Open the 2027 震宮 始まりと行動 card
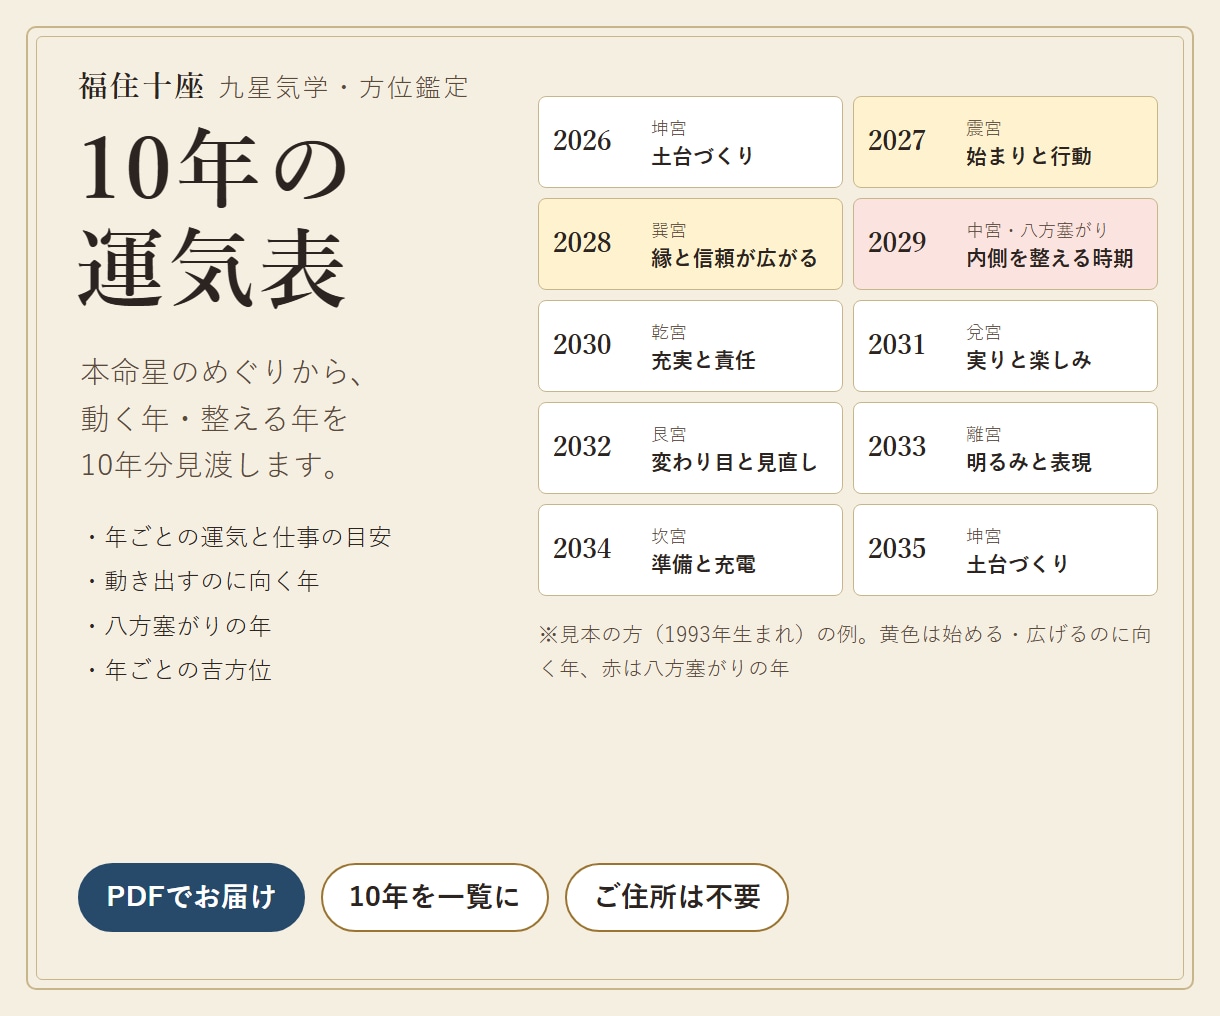The height and width of the screenshot is (1016, 1220). [1005, 142]
